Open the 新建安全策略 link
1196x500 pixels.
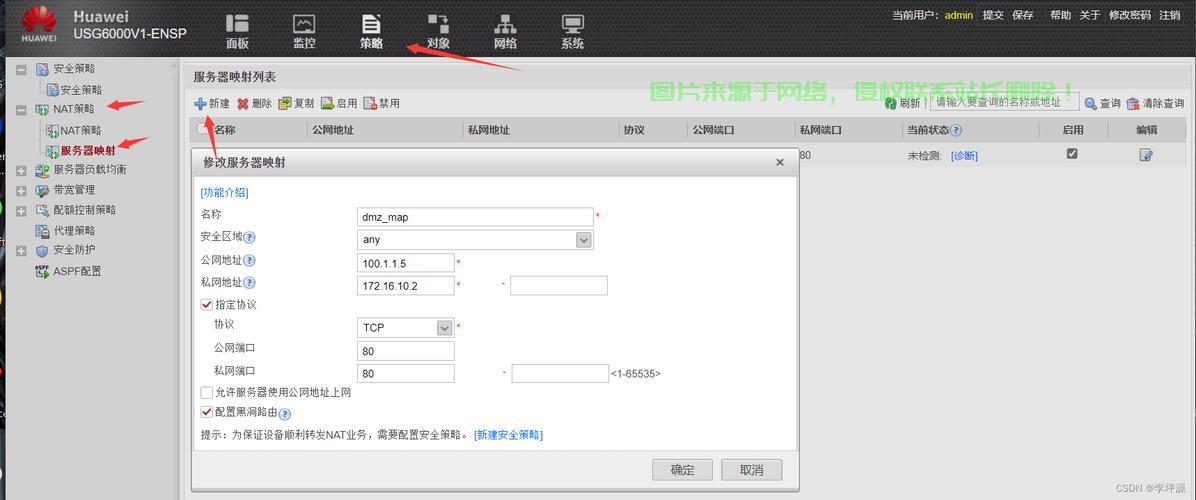(x=508, y=434)
